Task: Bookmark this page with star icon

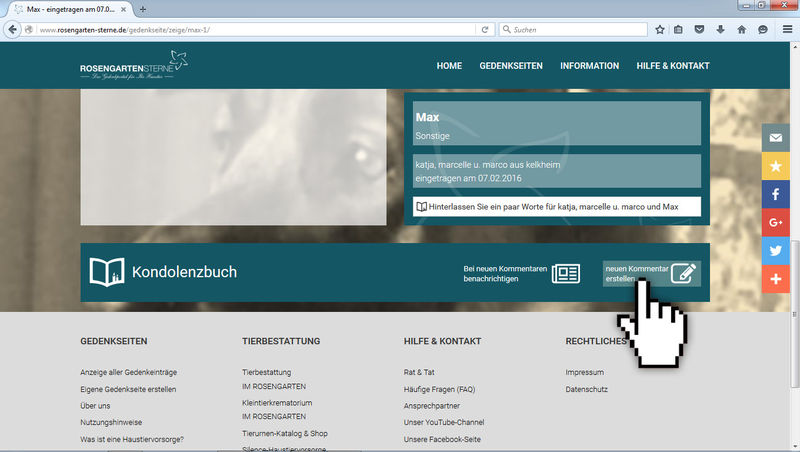Action: pyautogui.click(x=660, y=30)
